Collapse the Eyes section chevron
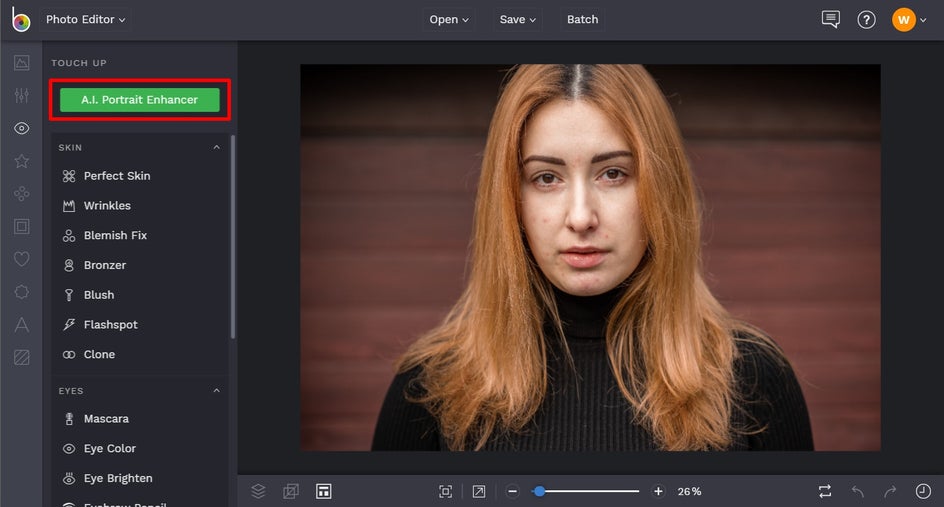944x507 pixels. [x=216, y=391]
